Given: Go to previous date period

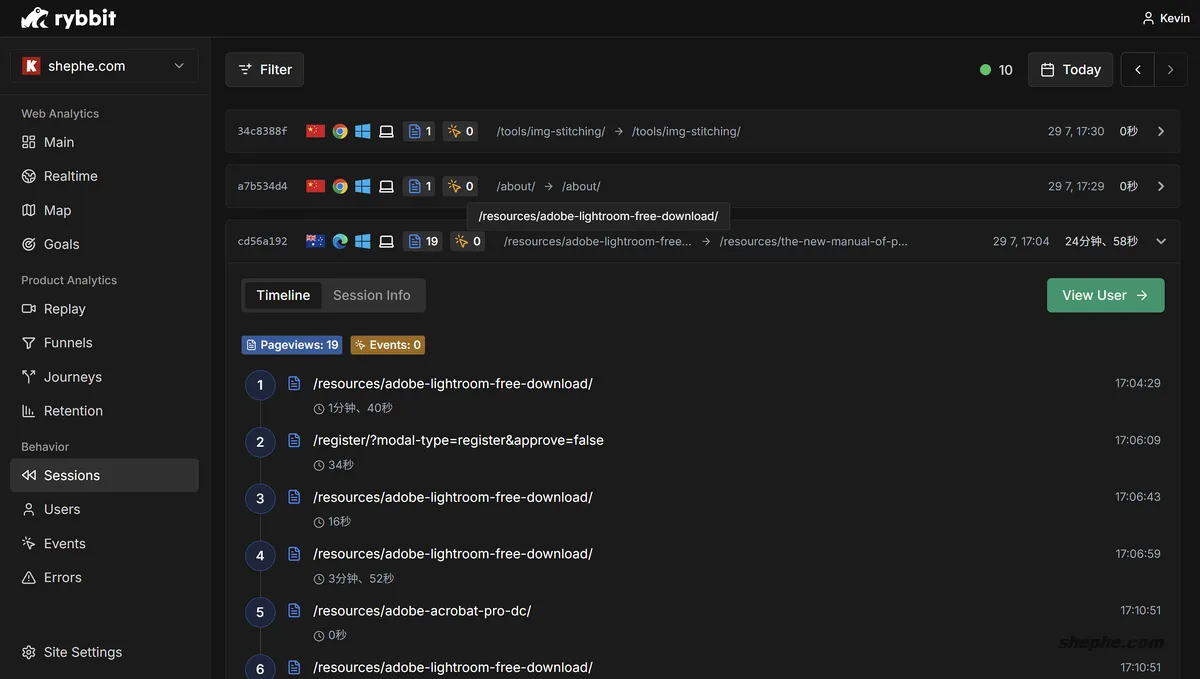Looking at the screenshot, I should click(1137, 70).
